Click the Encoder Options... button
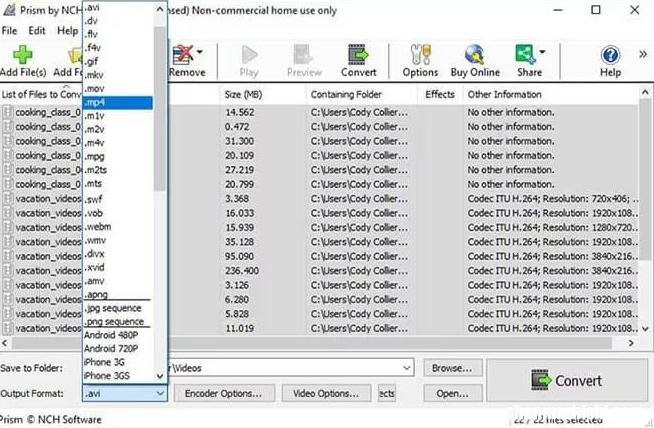Image resolution: width=654 pixels, height=428 pixels. point(224,393)
